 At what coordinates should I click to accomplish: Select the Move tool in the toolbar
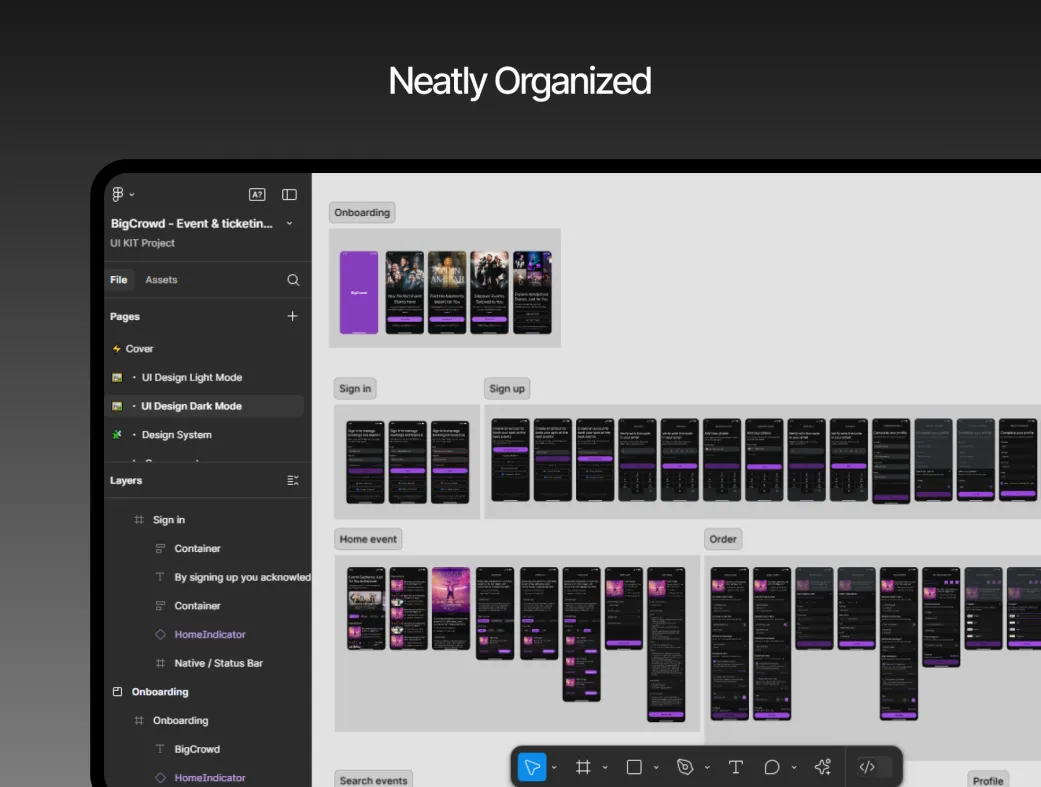point(532,767)
